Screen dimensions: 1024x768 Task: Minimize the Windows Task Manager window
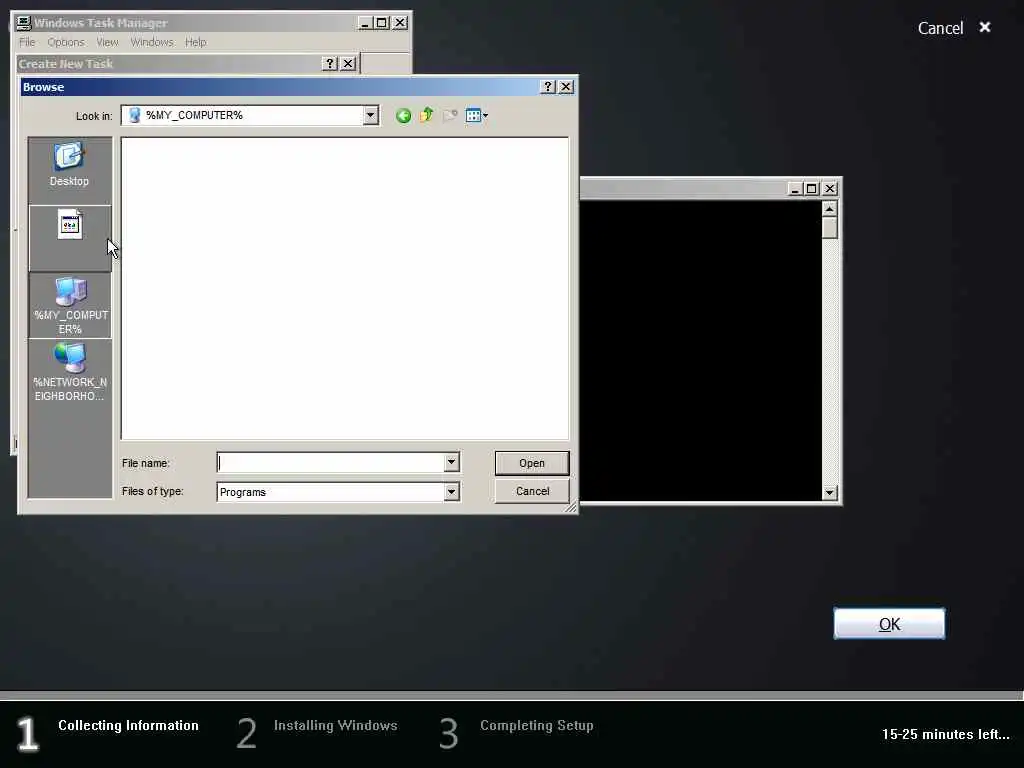tap(365, 23)
